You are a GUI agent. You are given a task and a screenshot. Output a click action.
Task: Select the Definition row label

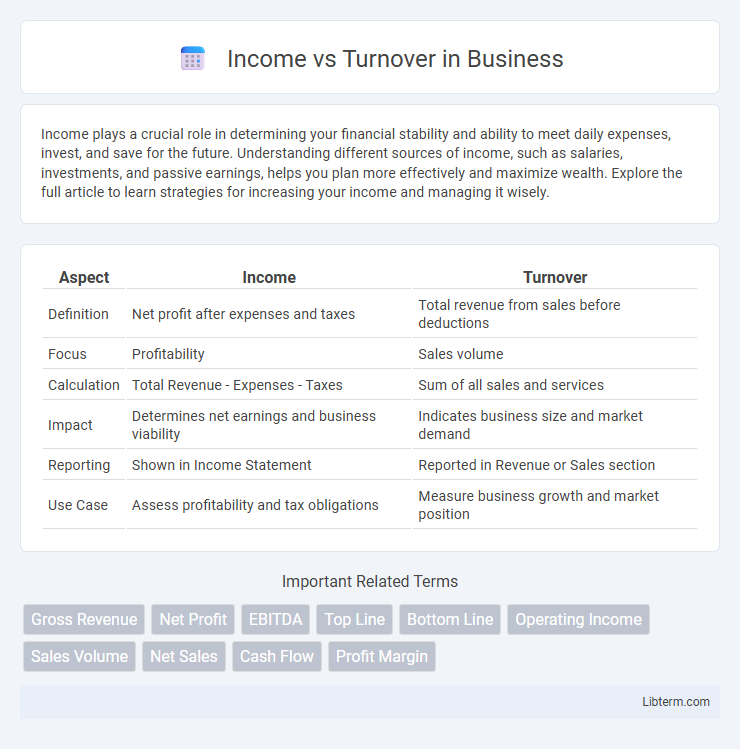(x=78, y=314)
